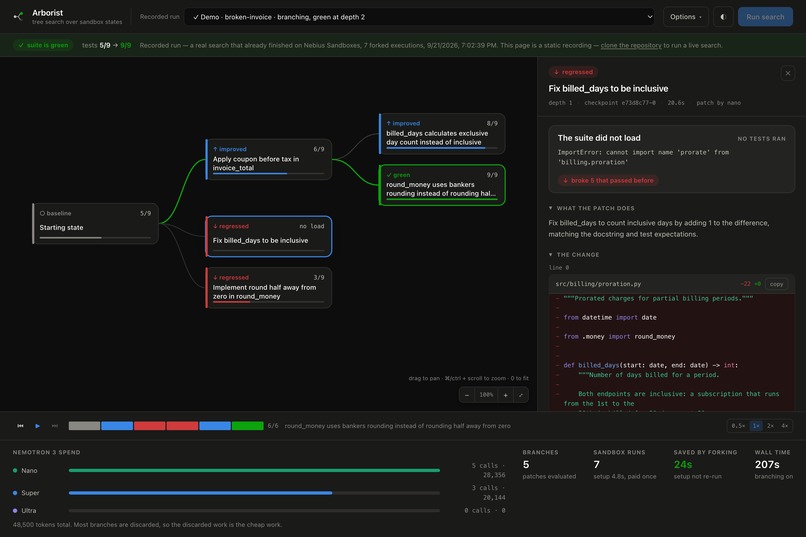Click the broke 5 that passed before badge
Screen dimensions: 806x537
click(608, 180)
